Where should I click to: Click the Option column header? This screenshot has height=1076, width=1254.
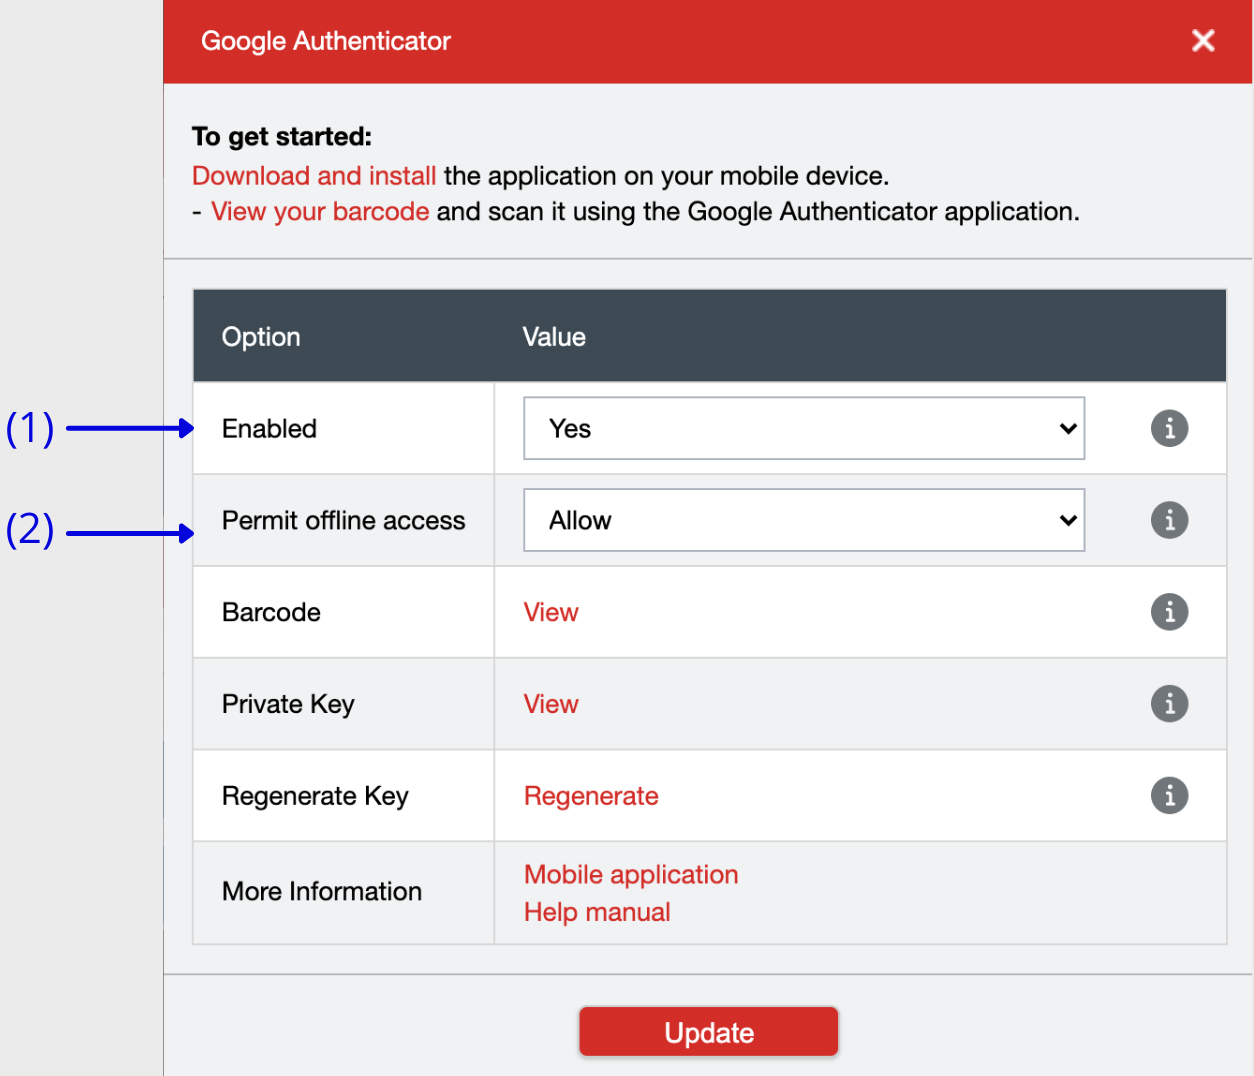tap(261, 337)
